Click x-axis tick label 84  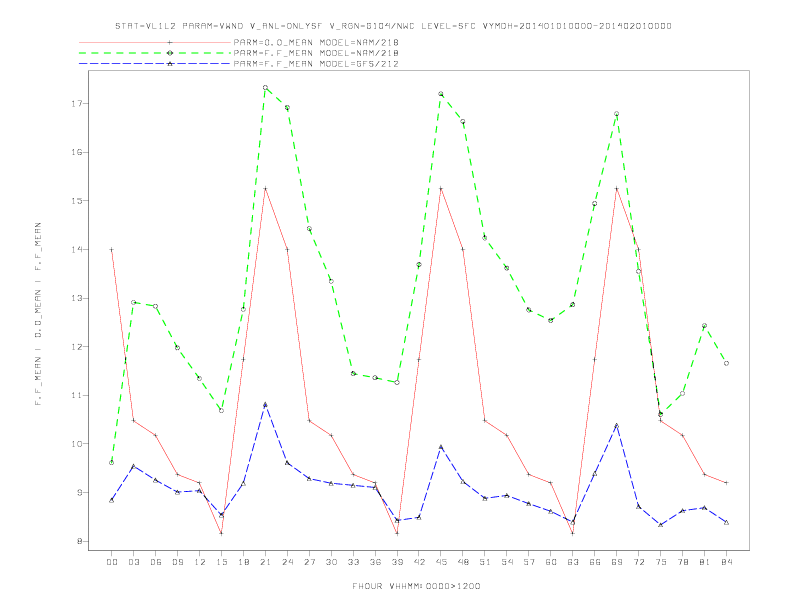pyautogui.click(x=726, y=562)
